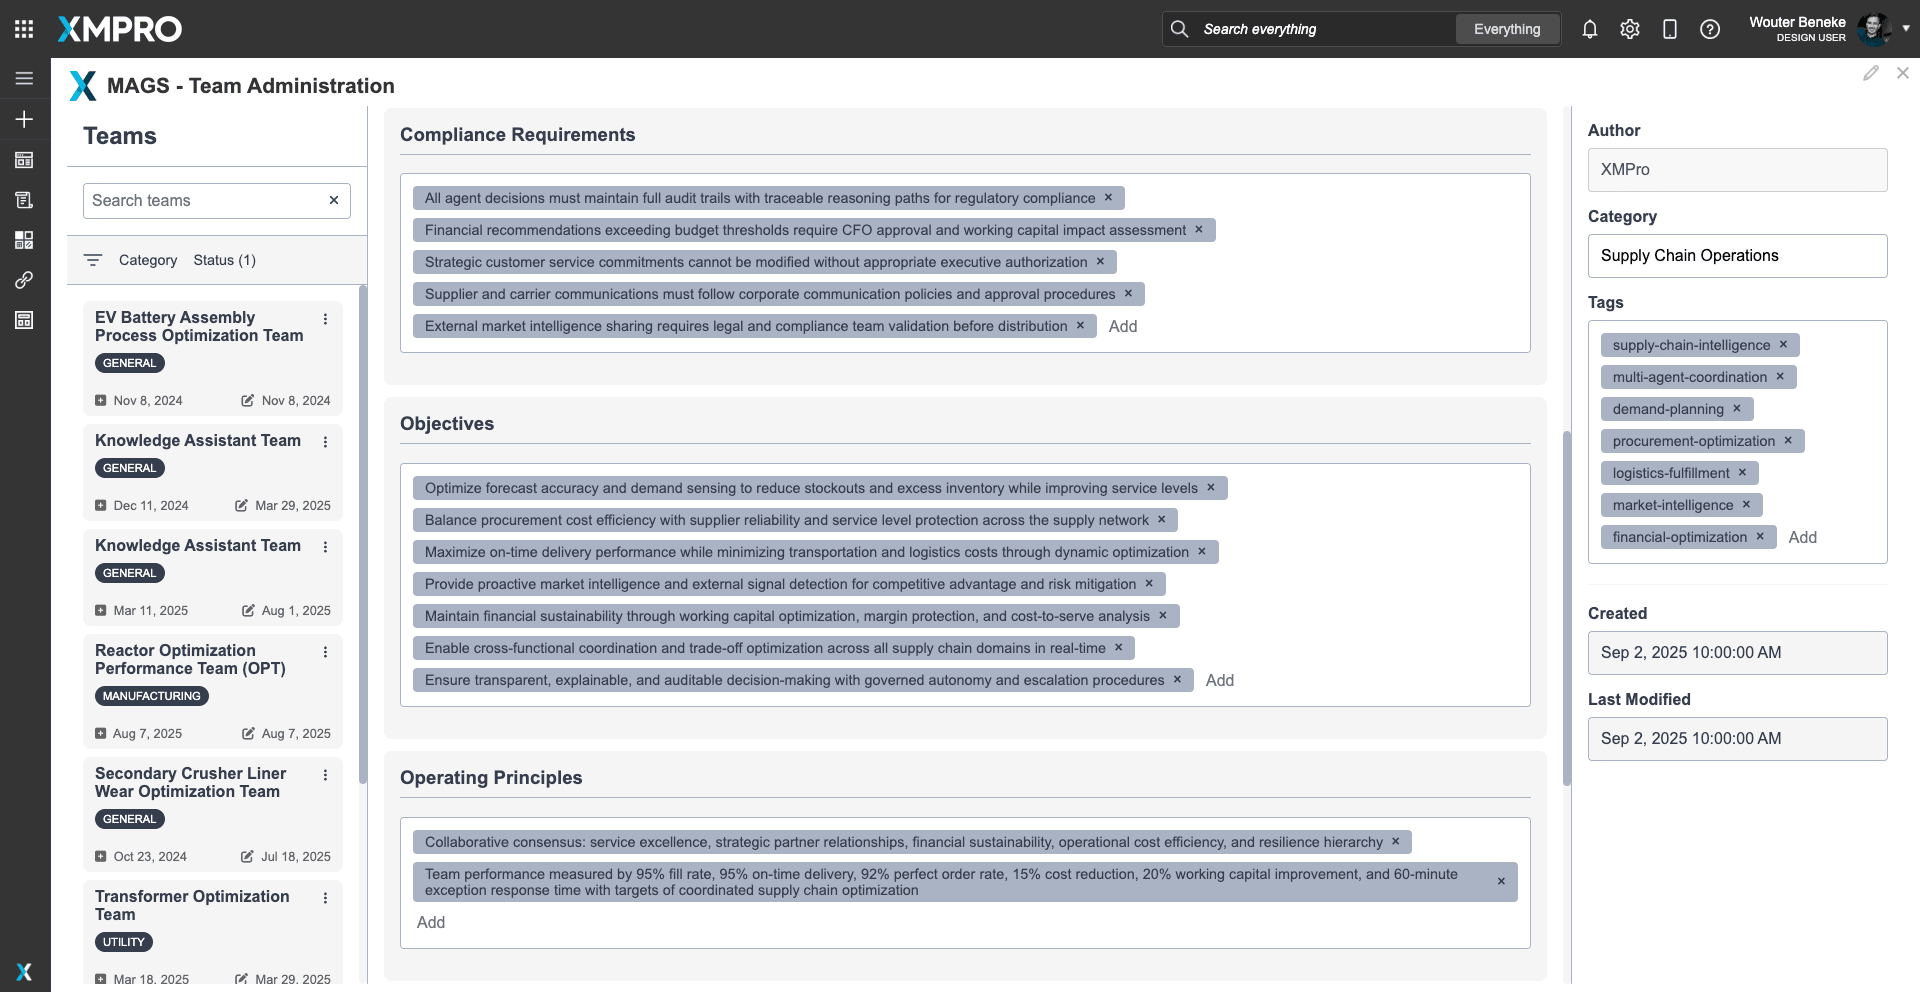The height and width of the screenshot is (992, 1920).
Task: Remove the demand-planning tag
Action: (x=1737, y=409)
